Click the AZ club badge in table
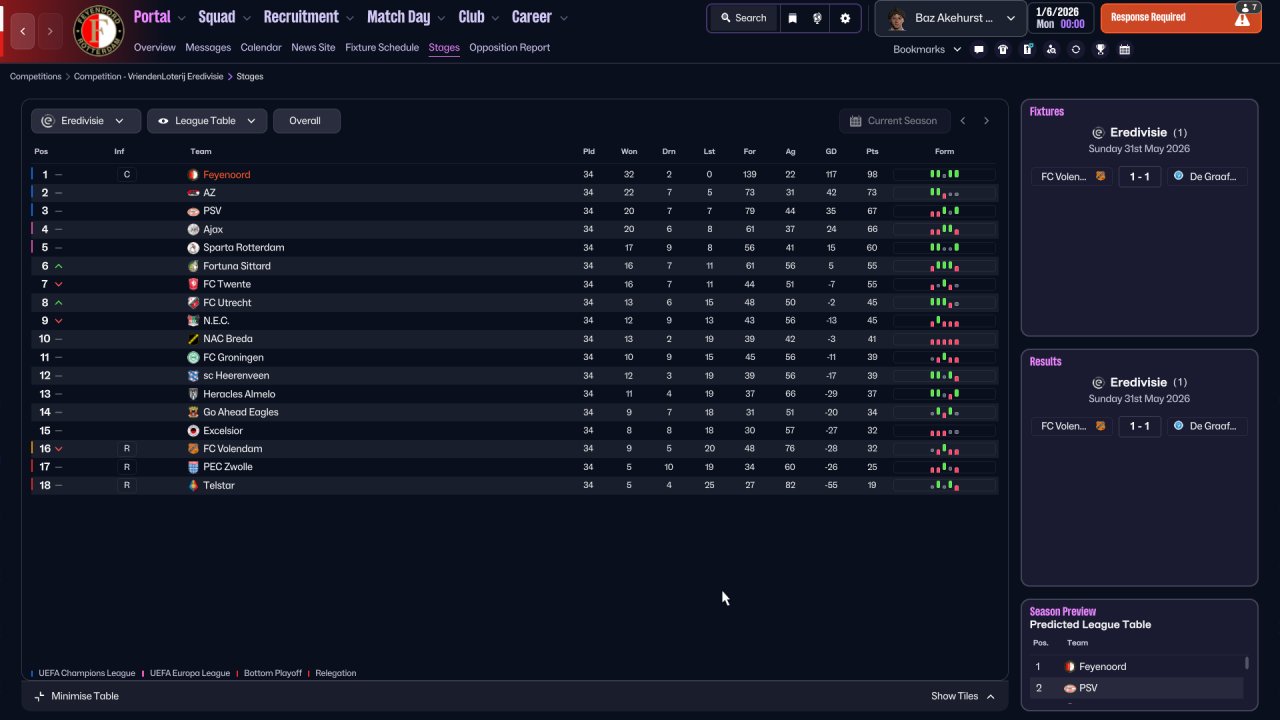The width and height of the screenshot is (1280, 720). 193,193
